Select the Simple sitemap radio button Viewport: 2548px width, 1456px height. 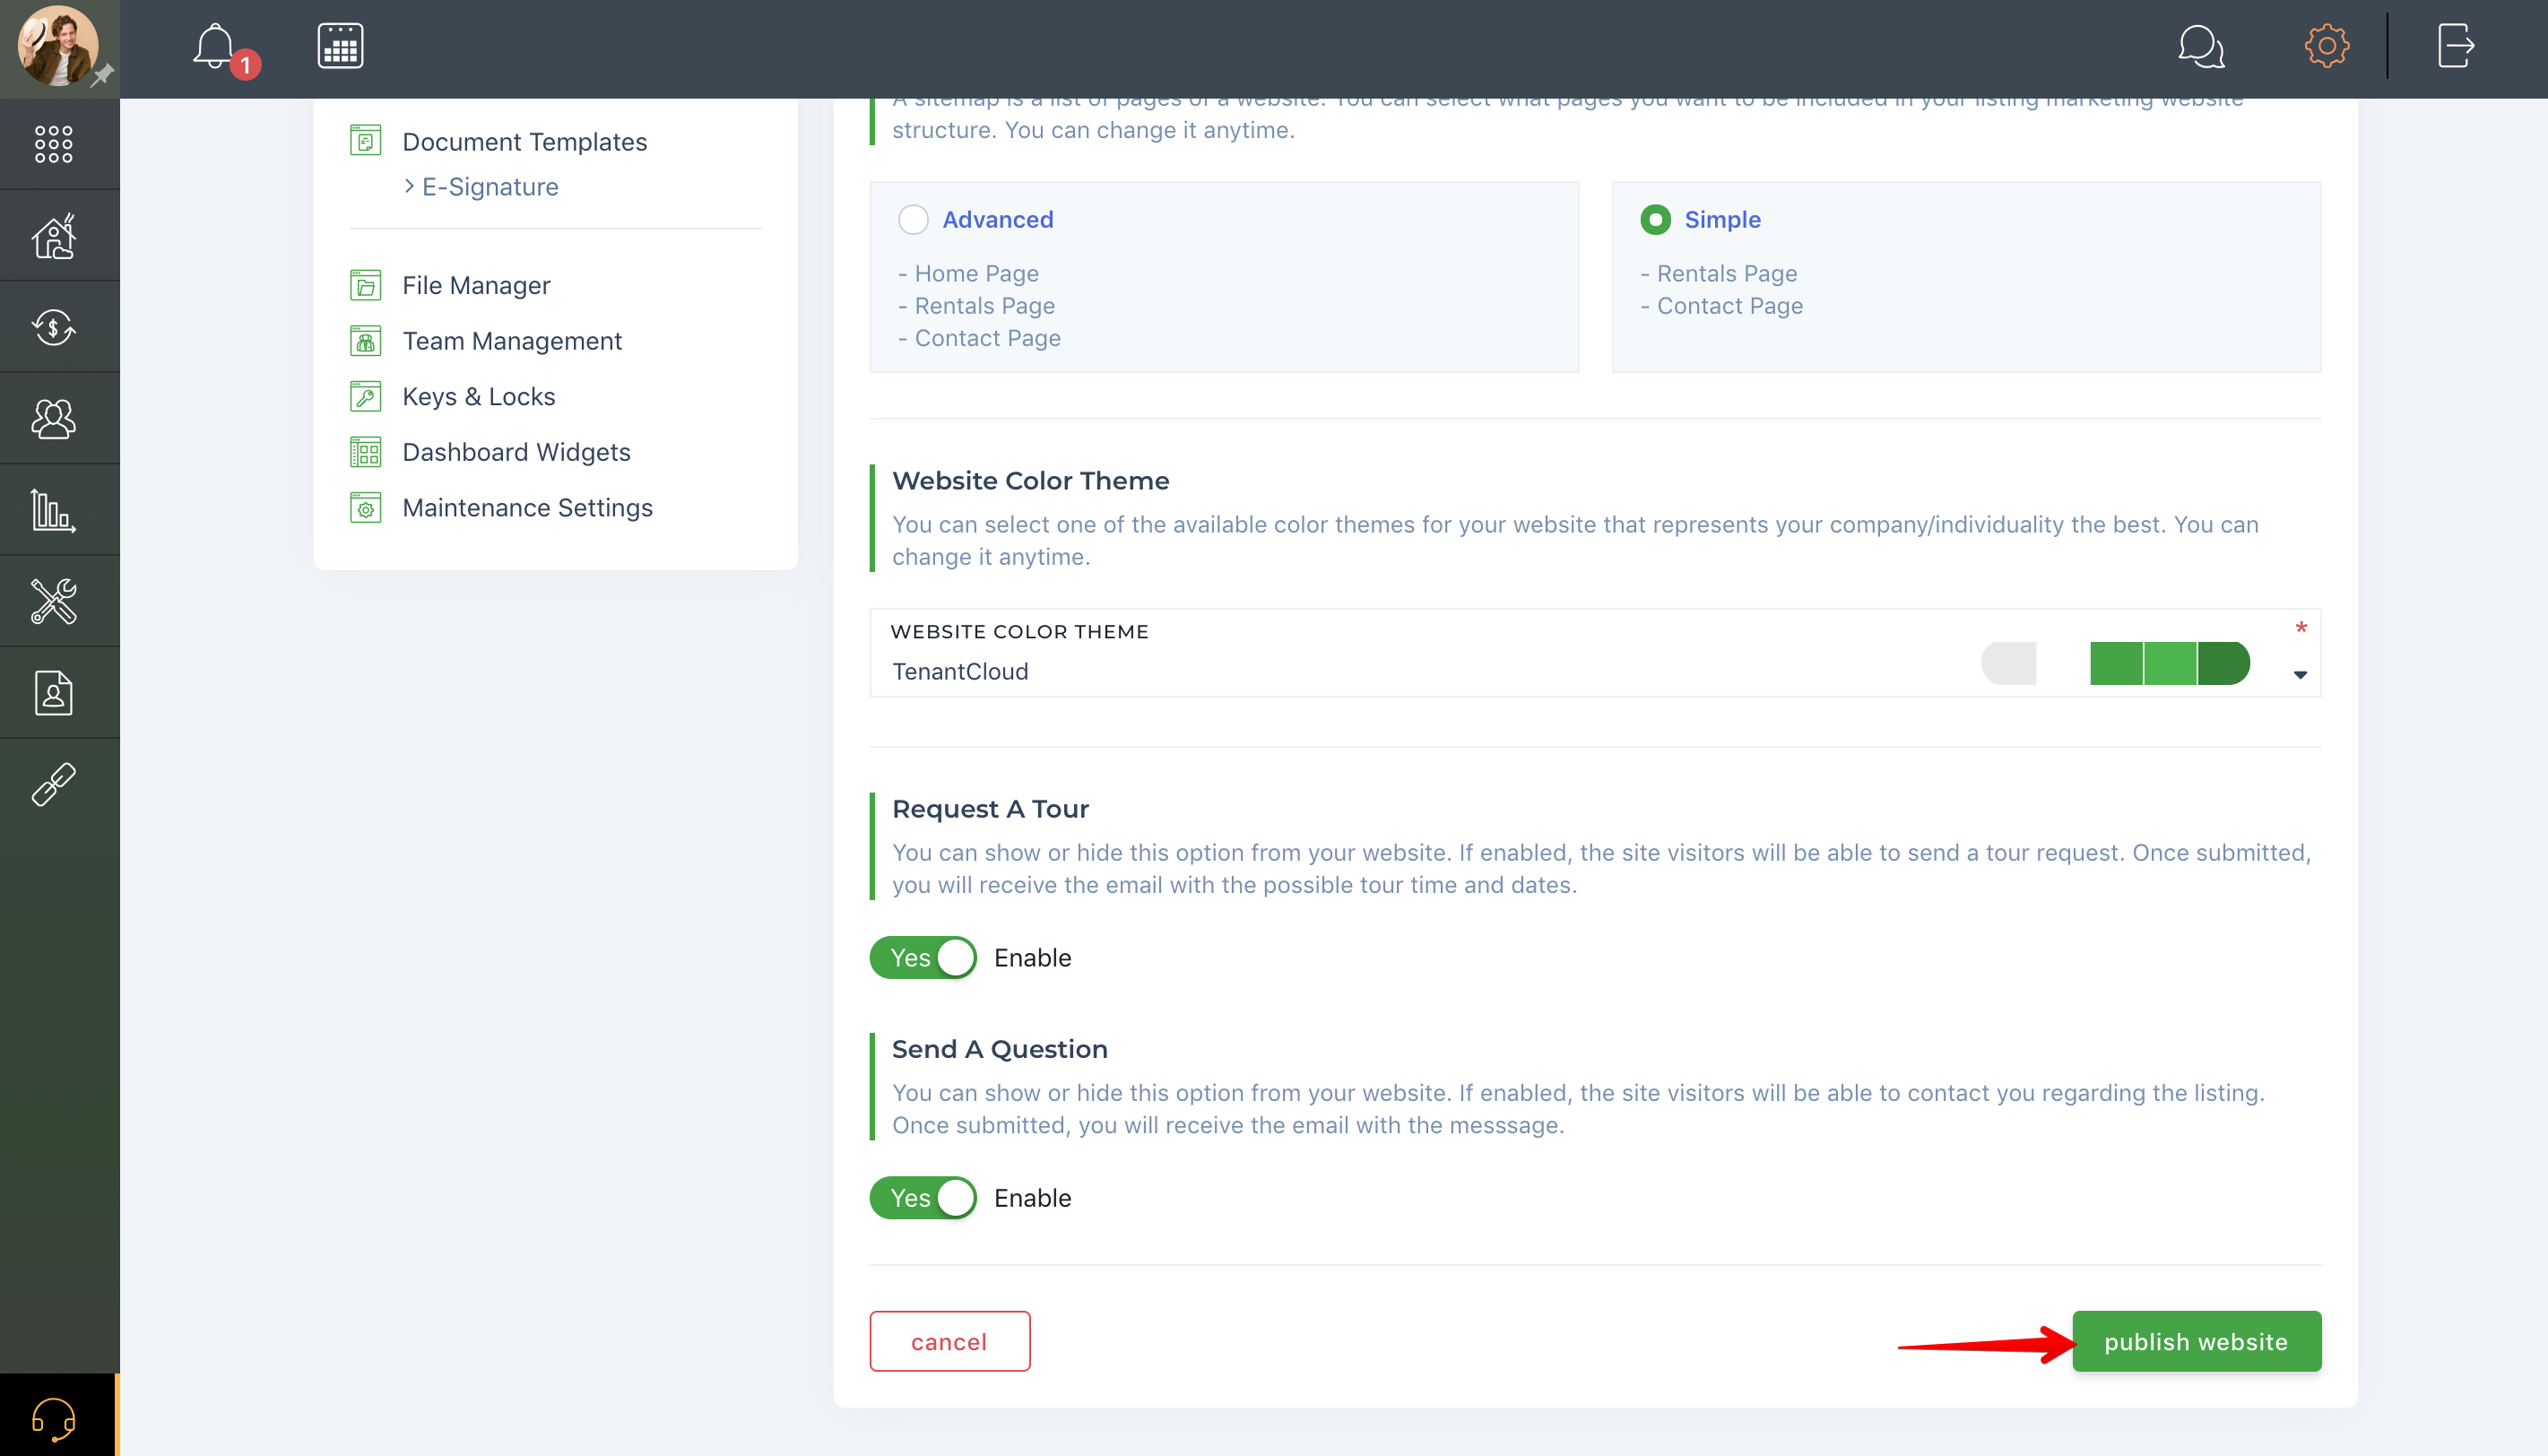(1655, 219)
